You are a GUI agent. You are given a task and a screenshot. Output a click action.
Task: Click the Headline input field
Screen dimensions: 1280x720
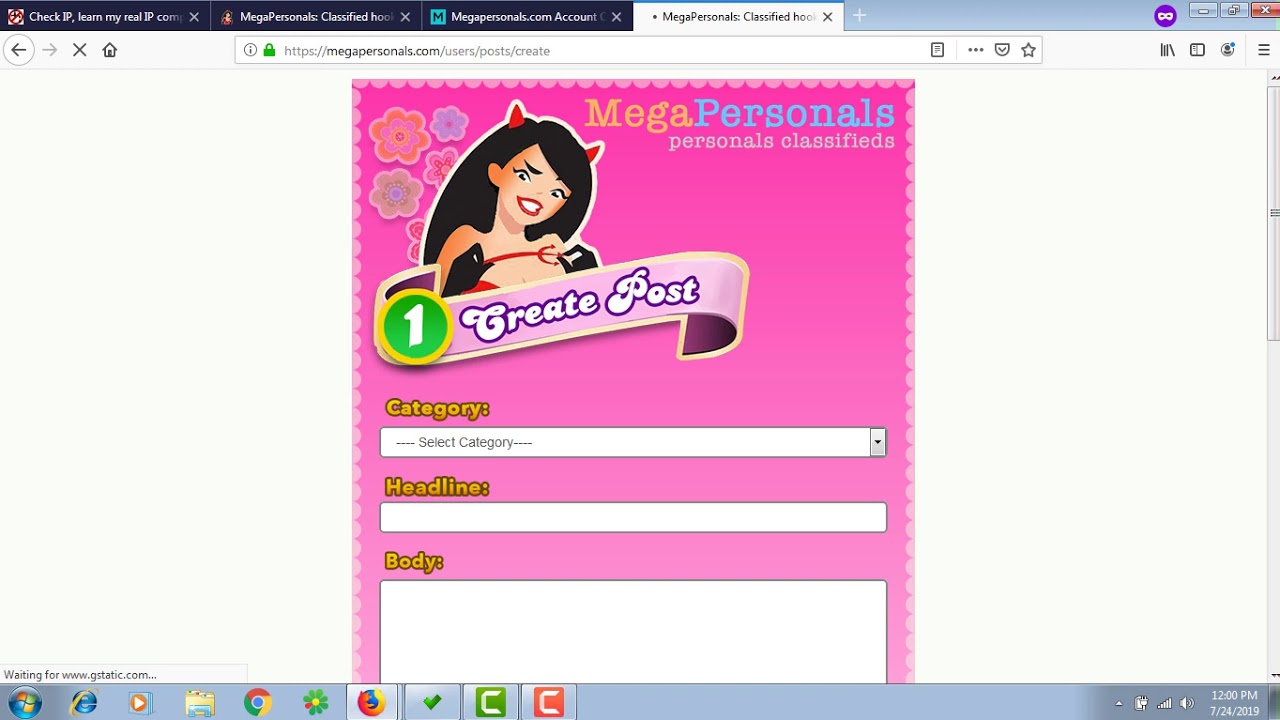coord(633,517)
